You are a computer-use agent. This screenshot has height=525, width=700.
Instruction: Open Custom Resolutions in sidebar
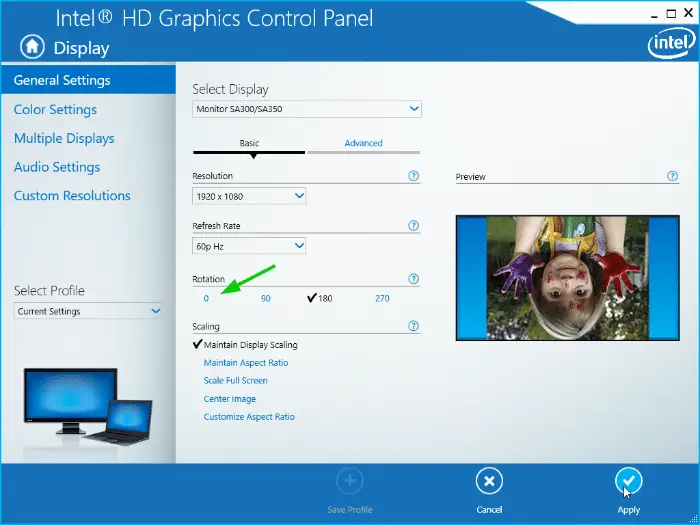pyautogui.click(x=72, y=196)
